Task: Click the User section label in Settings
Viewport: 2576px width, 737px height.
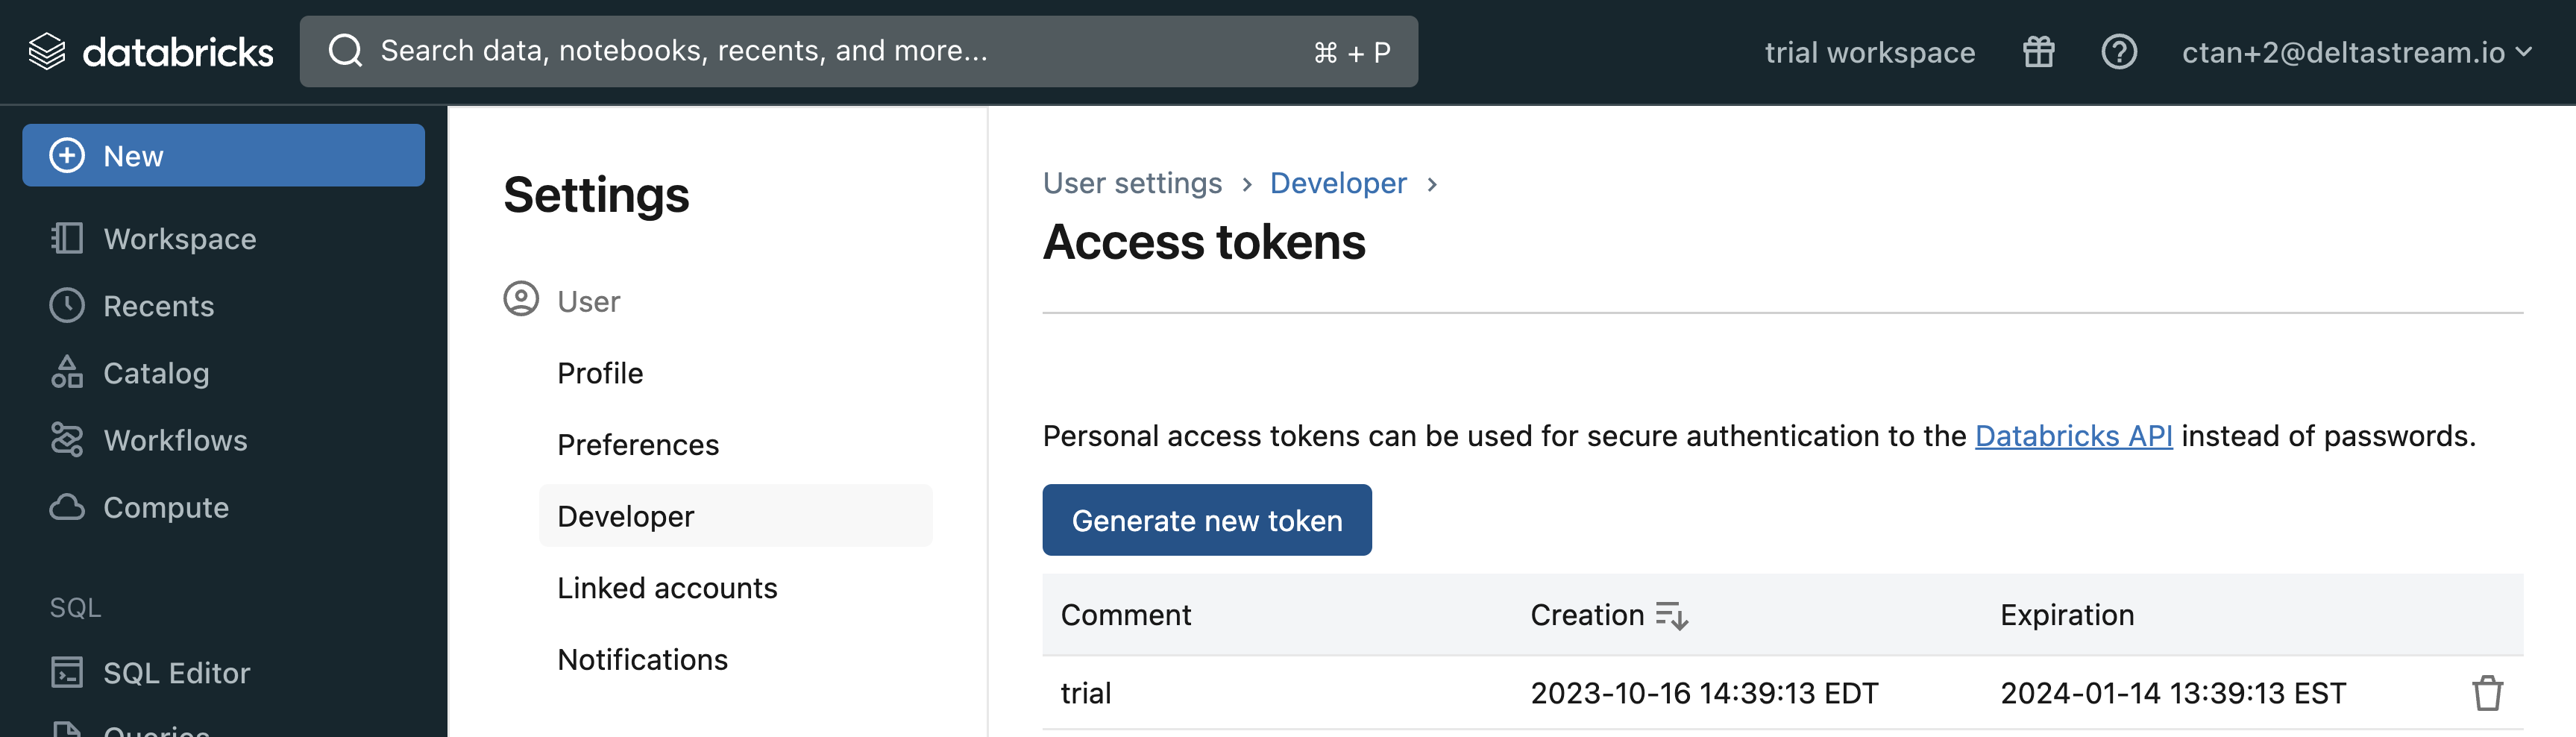Action: [588, 302]
